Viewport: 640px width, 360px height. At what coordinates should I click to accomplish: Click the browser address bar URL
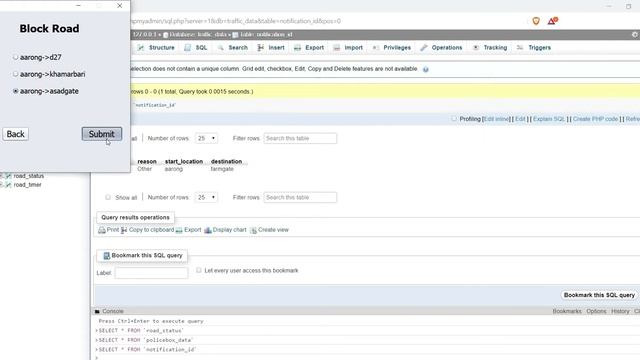236,21
